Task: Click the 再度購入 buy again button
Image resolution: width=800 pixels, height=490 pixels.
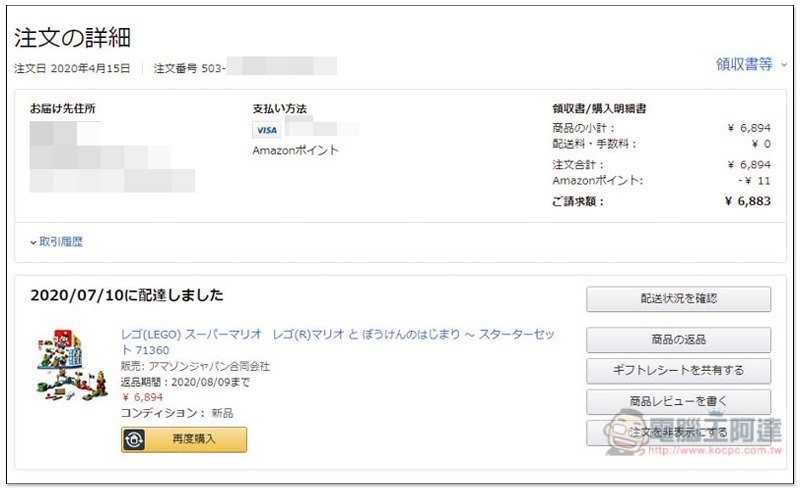Action: click(184, 439)
